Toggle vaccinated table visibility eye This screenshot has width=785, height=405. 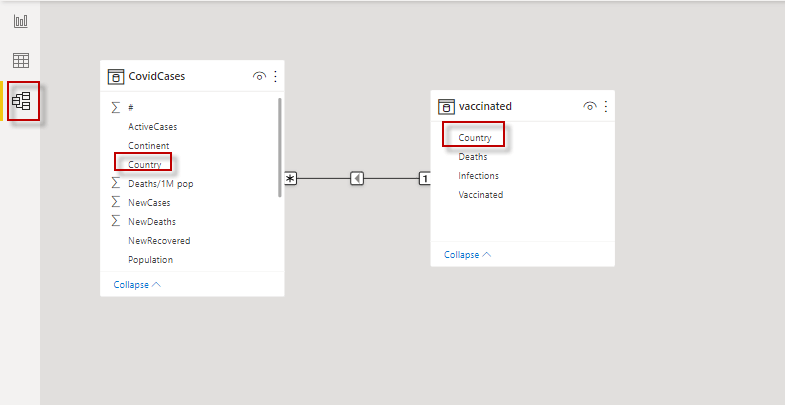(x=590, y=106)
